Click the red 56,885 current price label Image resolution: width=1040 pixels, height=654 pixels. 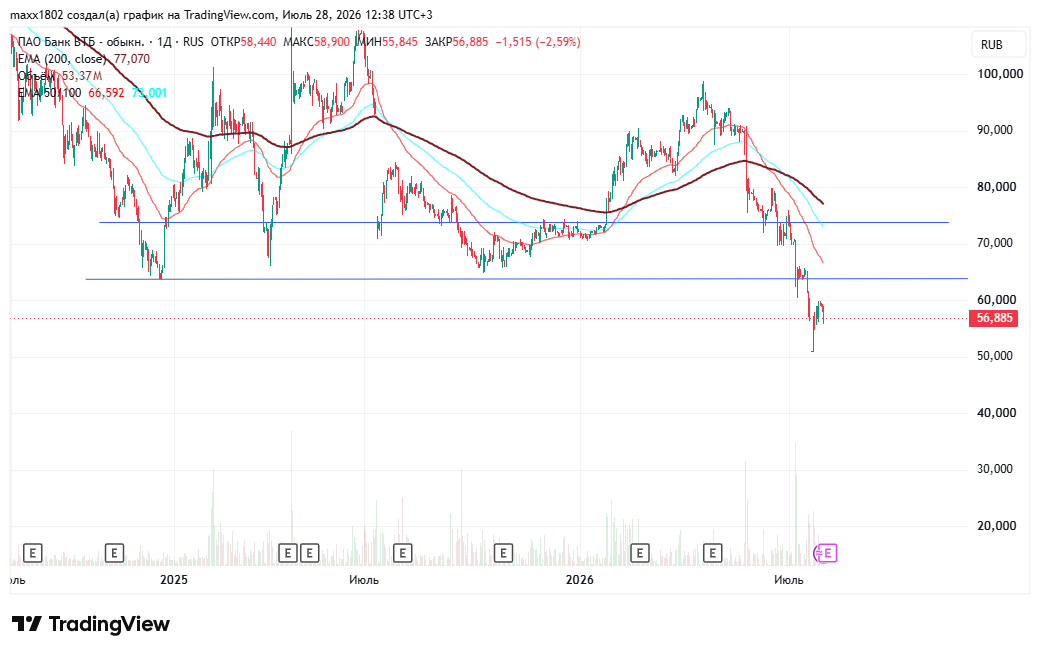pyautogui.click(x=994, y=318)
